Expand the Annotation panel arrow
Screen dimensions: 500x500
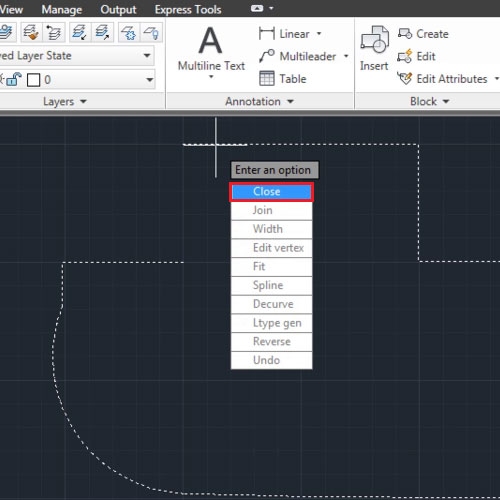pyautogui.click(x=290, y=101)
